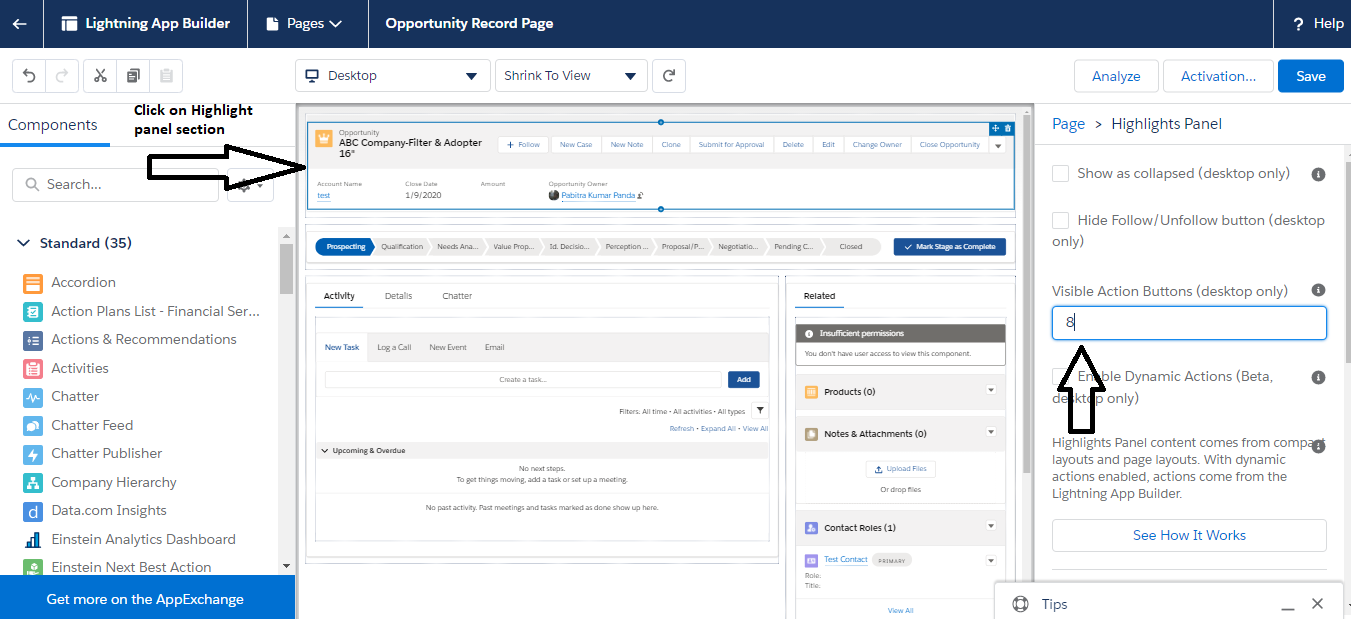Click the Save button
1351x619 pixels.
(x=1310, y=75)
